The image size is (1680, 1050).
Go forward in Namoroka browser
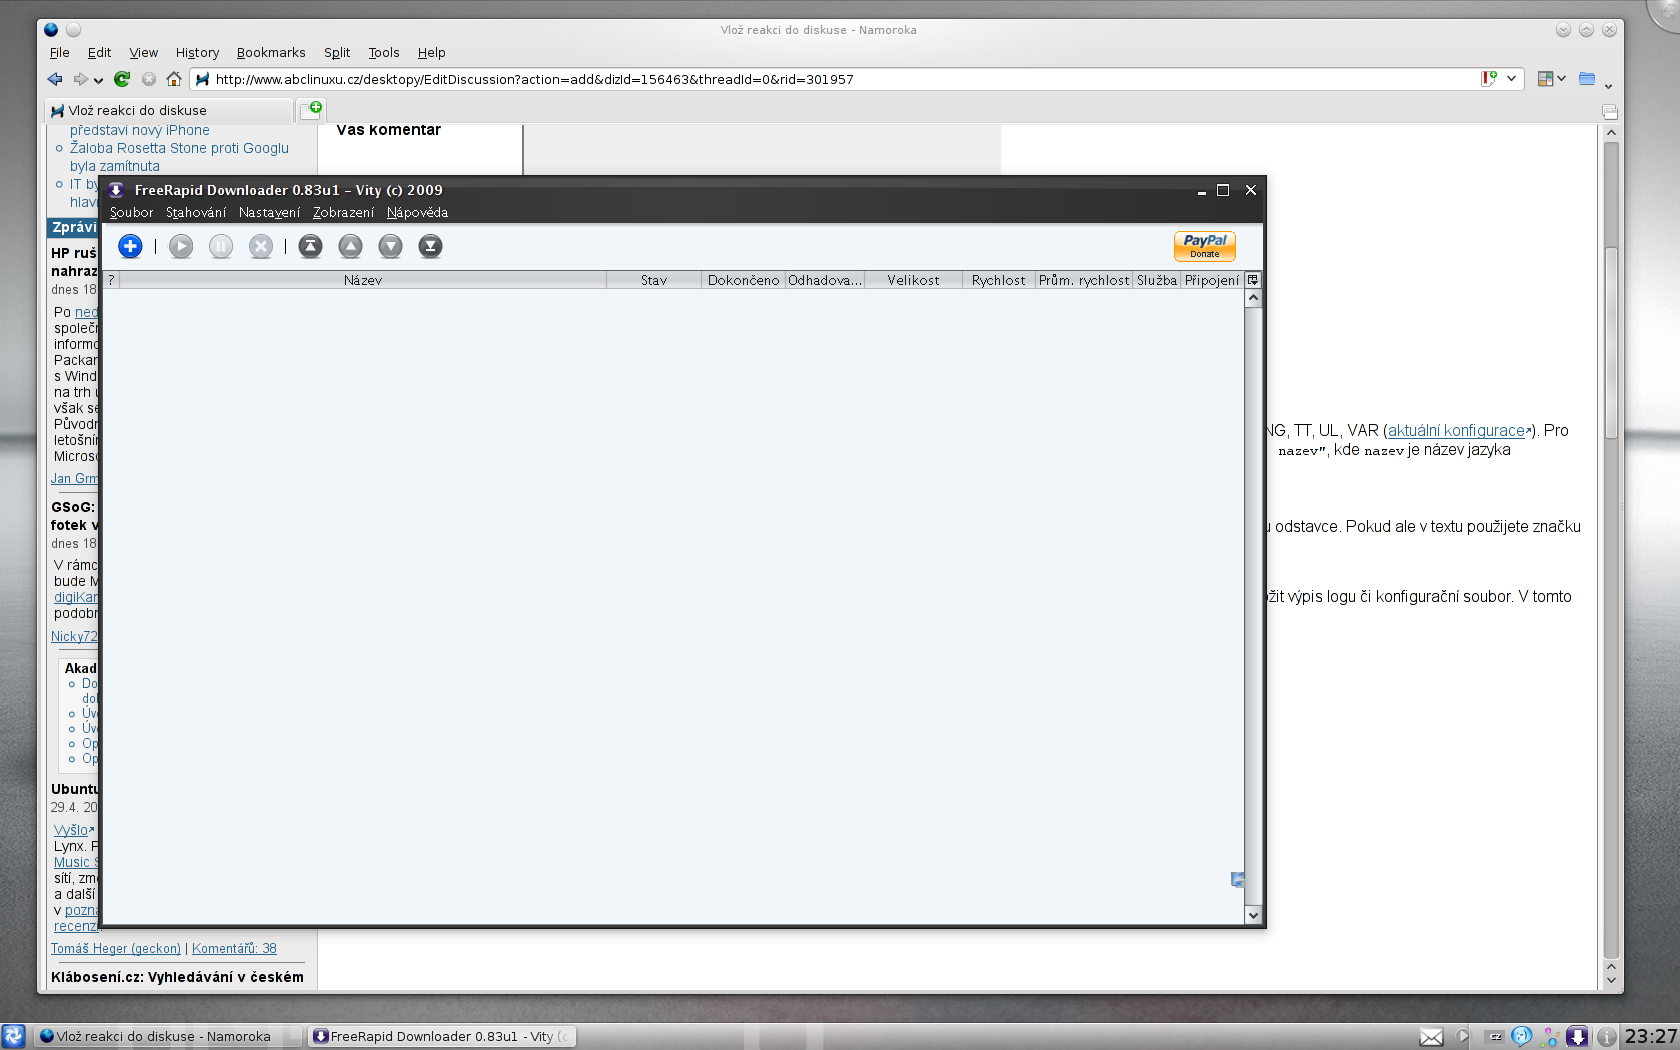[81, 79]
